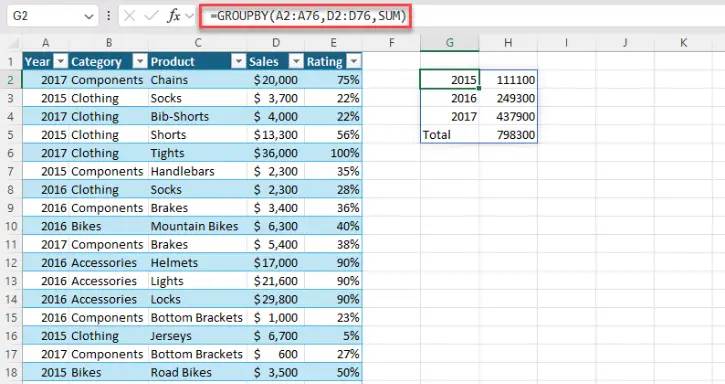Click the Insert Function fx icon

point(174,16)
